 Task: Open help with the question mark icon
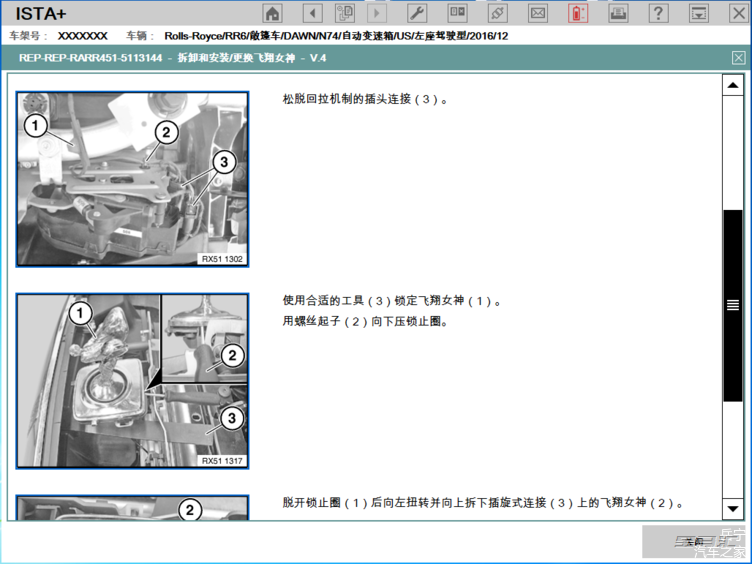[x=658, y=13]
